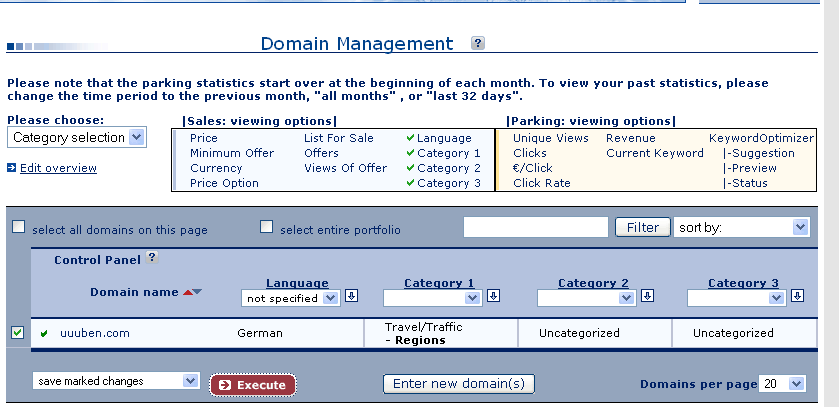The image size is (839, 407).
Task: Open the Category selection dropdown
Action: [77, 138]
